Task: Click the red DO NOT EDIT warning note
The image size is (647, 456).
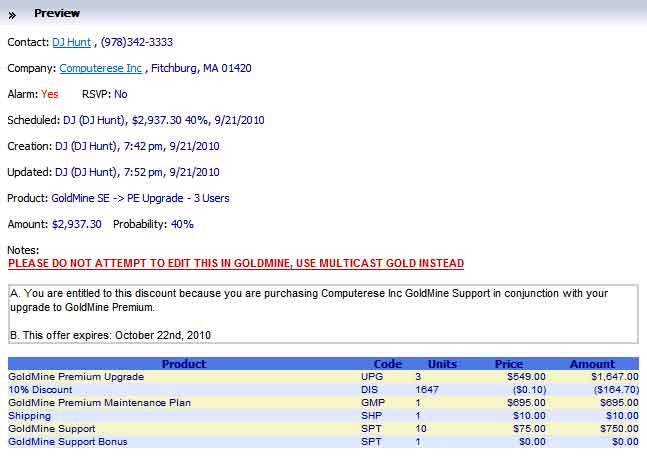Action: tap(236, 263)
